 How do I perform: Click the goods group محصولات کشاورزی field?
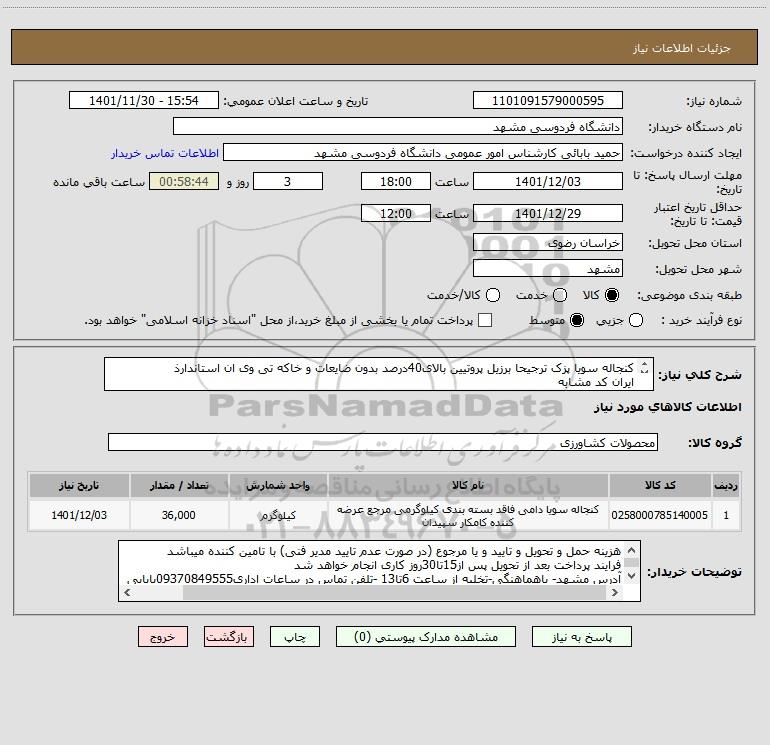pyautogui.click(x=383, y=442)
